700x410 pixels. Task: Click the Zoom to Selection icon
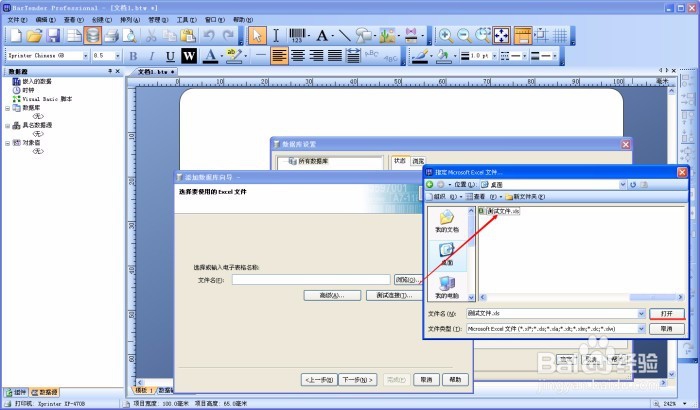click(483, 36)
